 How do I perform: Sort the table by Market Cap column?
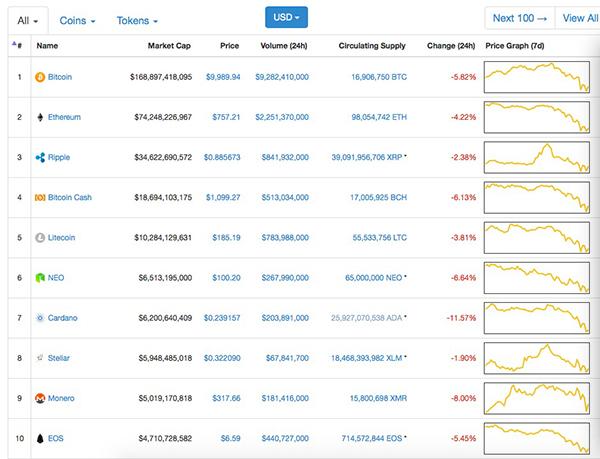click(x=169, y=46)
